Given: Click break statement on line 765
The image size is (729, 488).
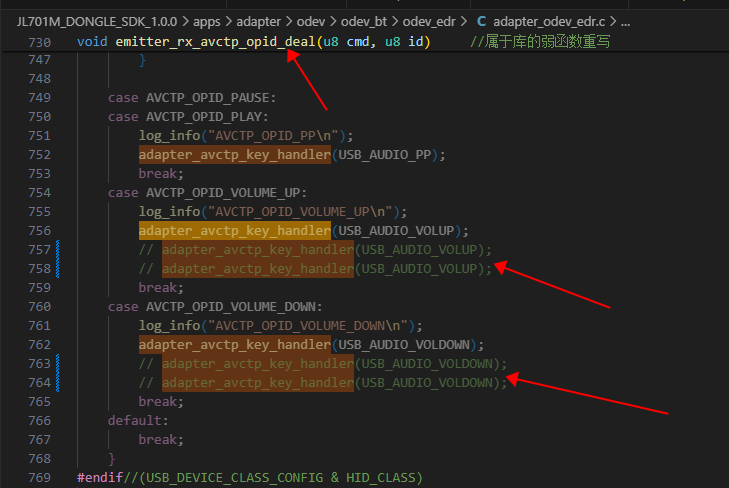Looking at the screenshot, I should point(161,401).
